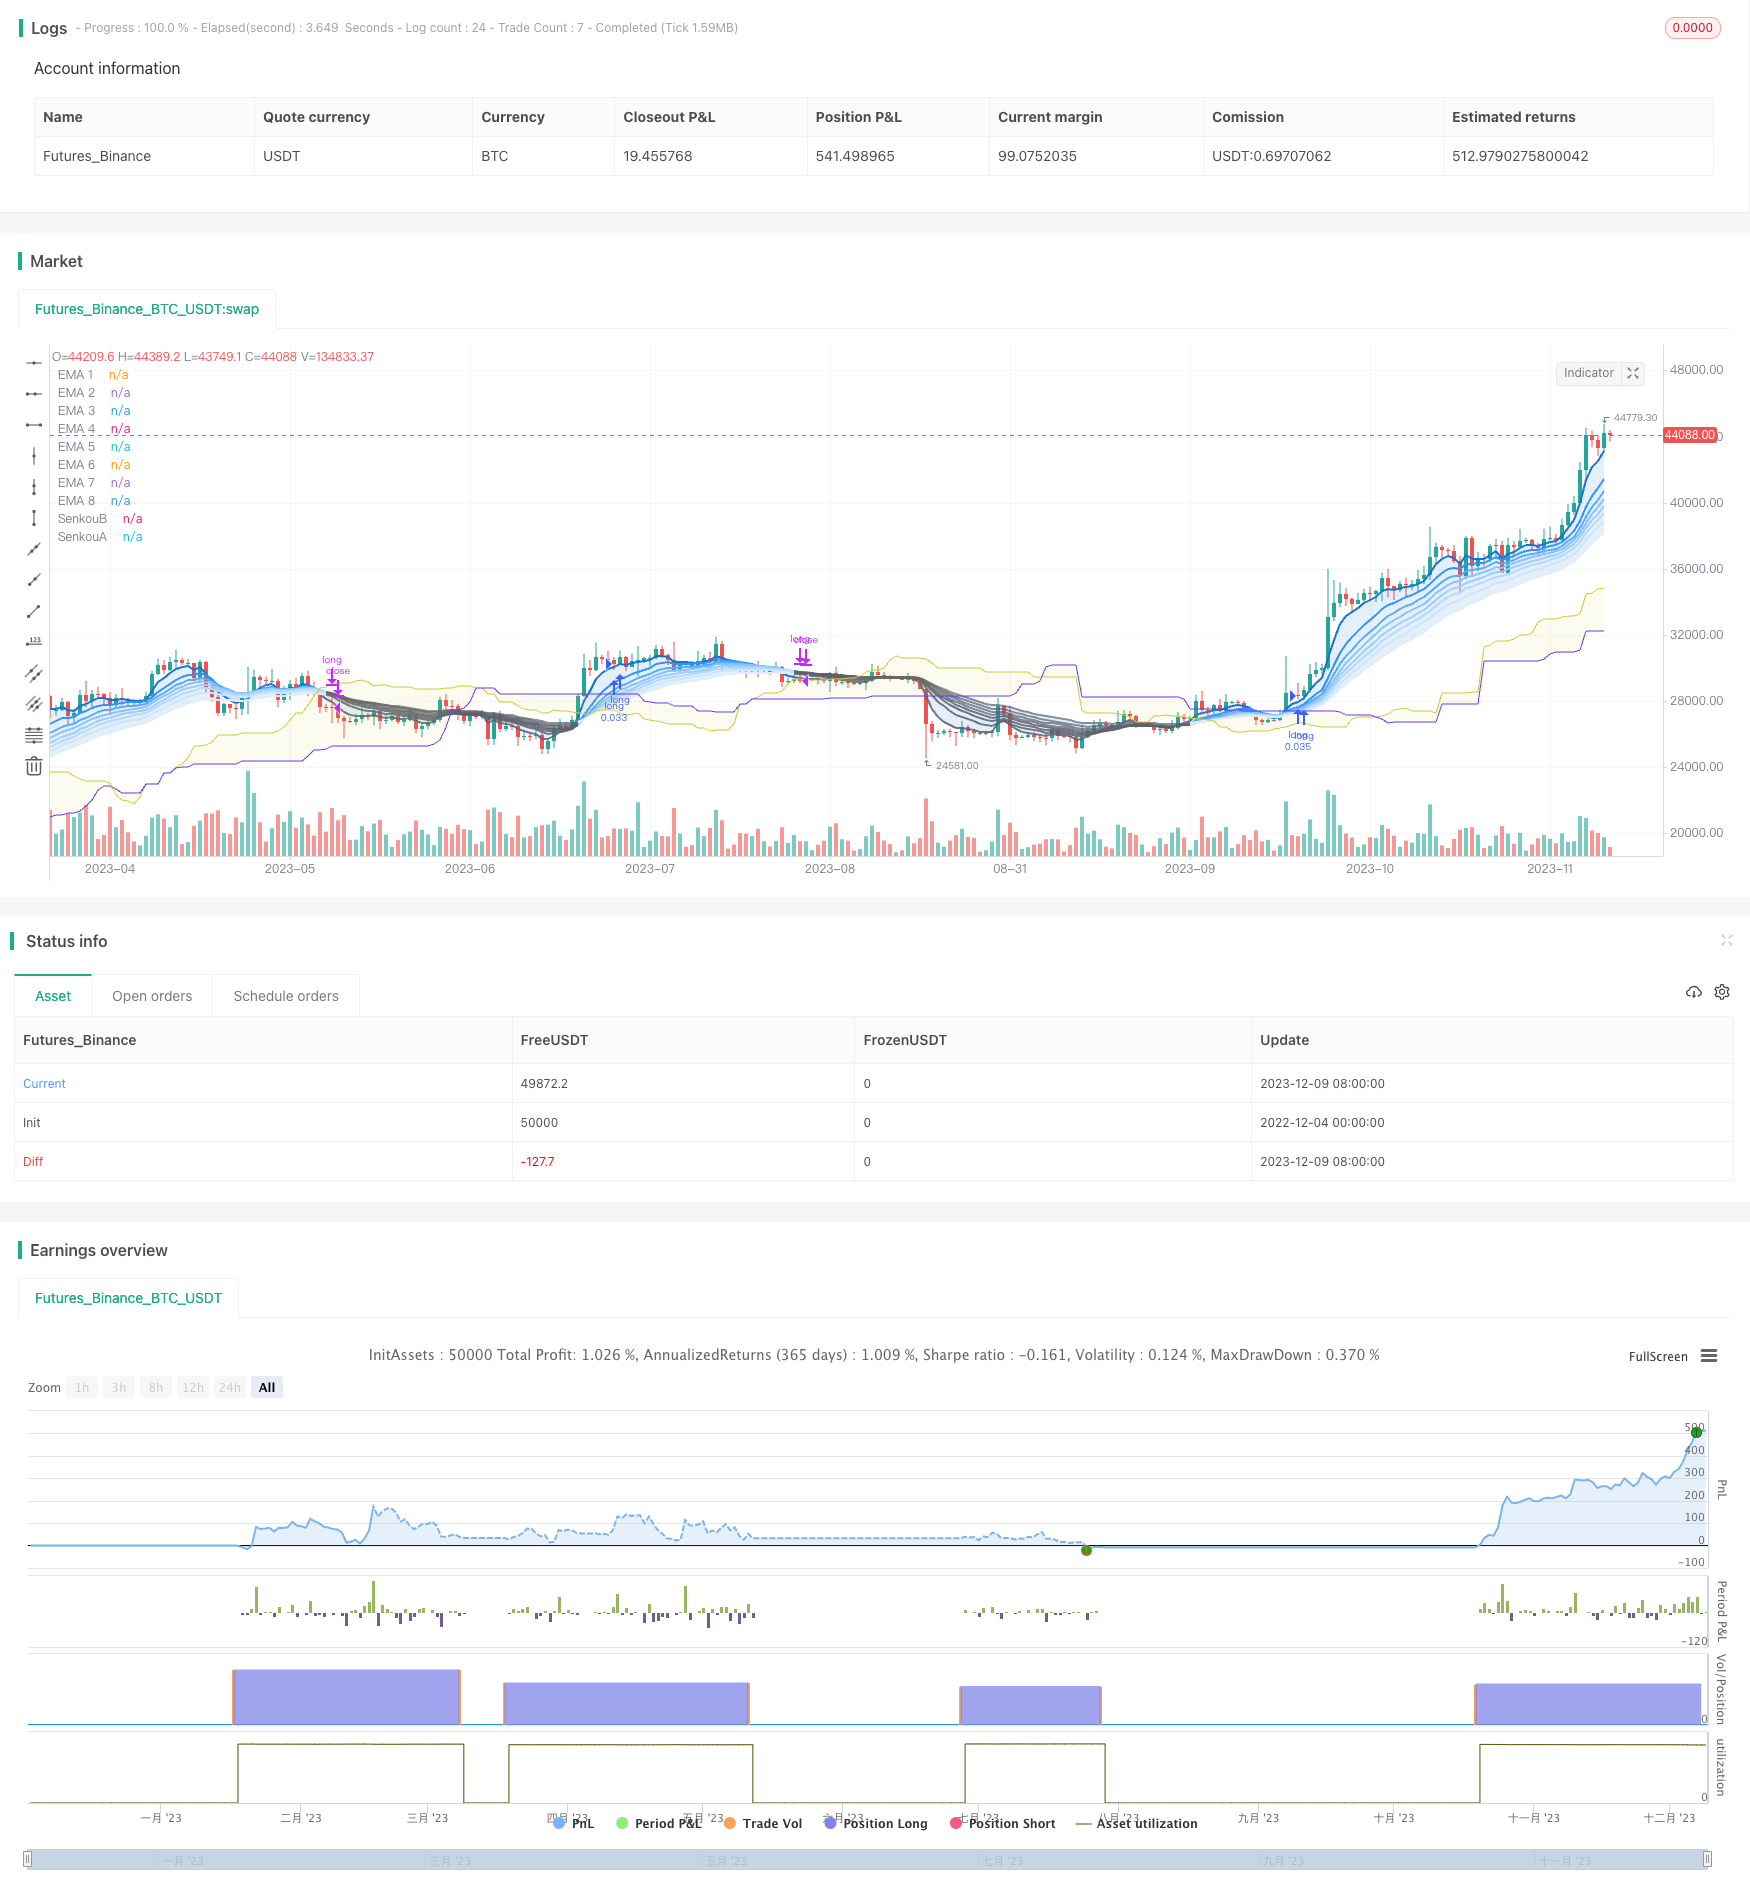The height and width of the screenshot is (1899, 1750).
Task: Select the price line 123 tool
Action: pos(34,642)
